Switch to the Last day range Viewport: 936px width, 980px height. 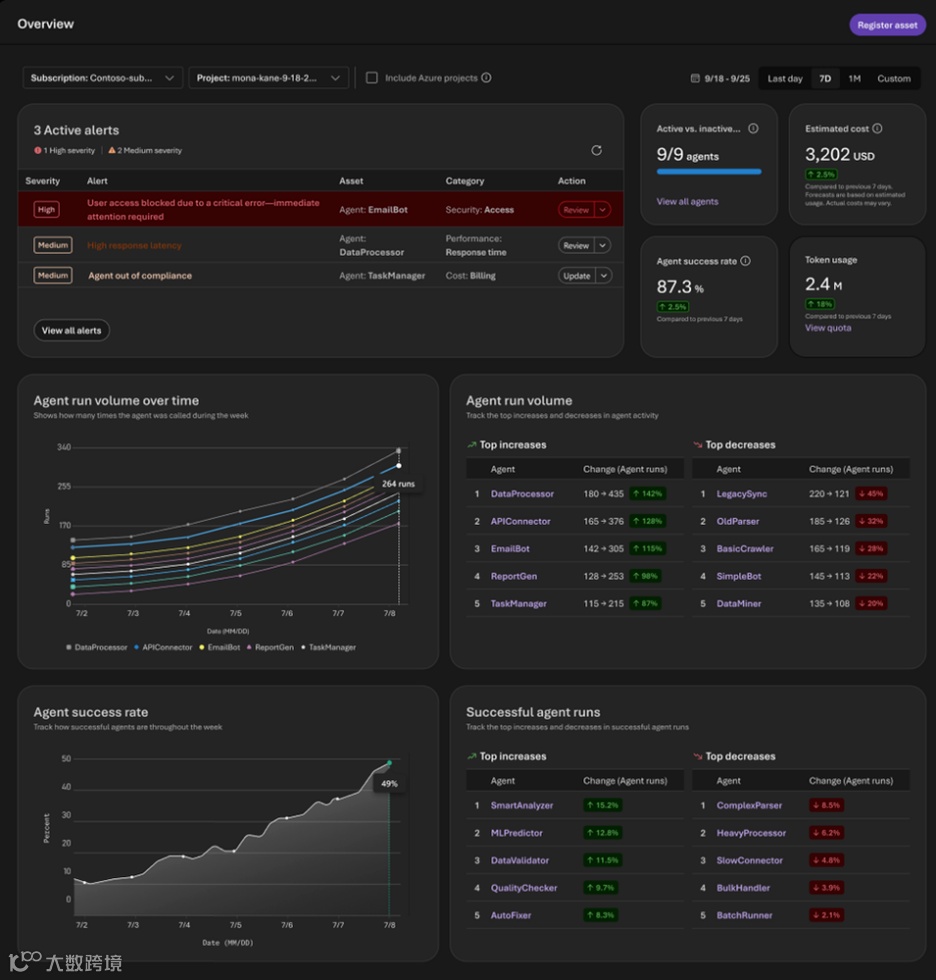tap(785, 79)
